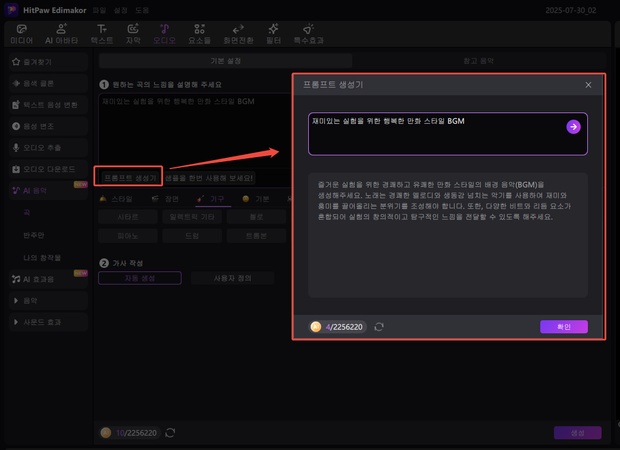Image resolution: width=620 pixels, height=450 pixels.
Task: Select AI 음악 in the sidebar
Action: pos(48,191)
